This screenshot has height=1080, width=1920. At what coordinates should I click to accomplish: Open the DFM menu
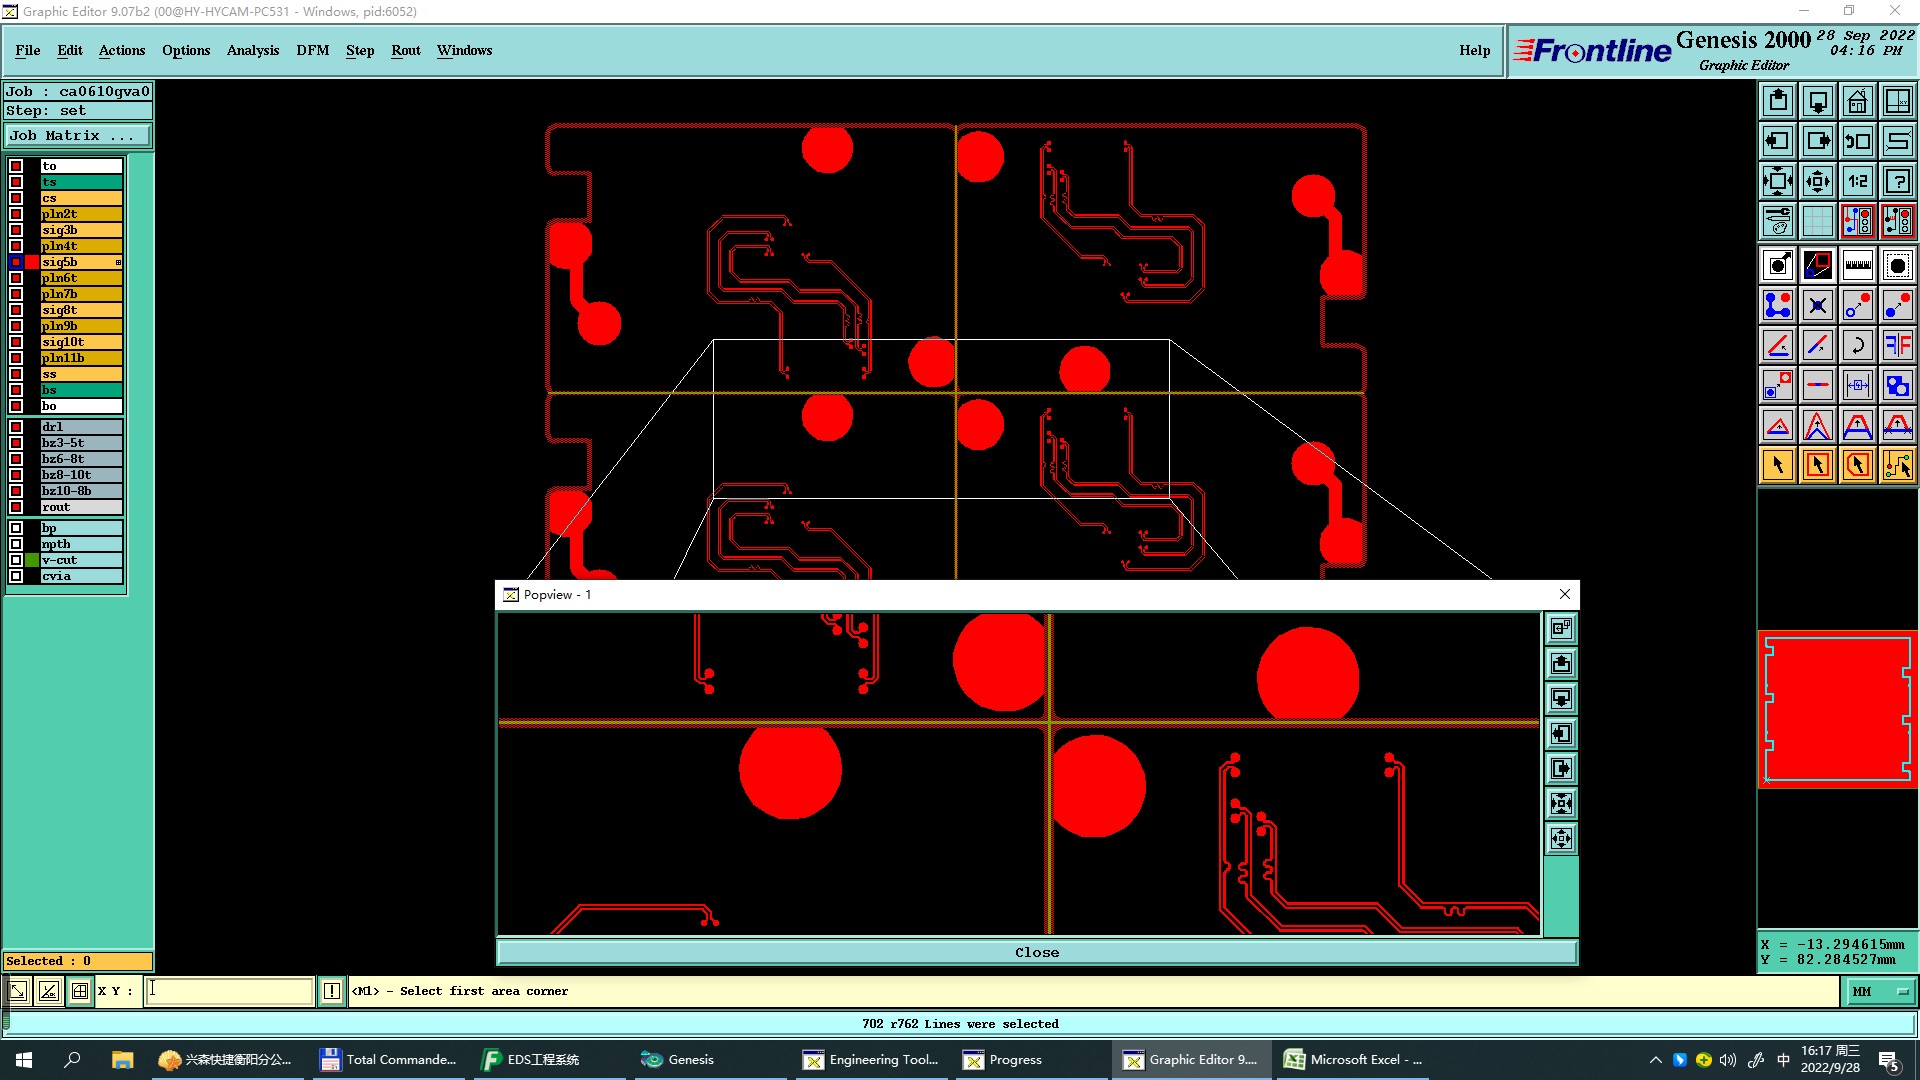[312, 50]
